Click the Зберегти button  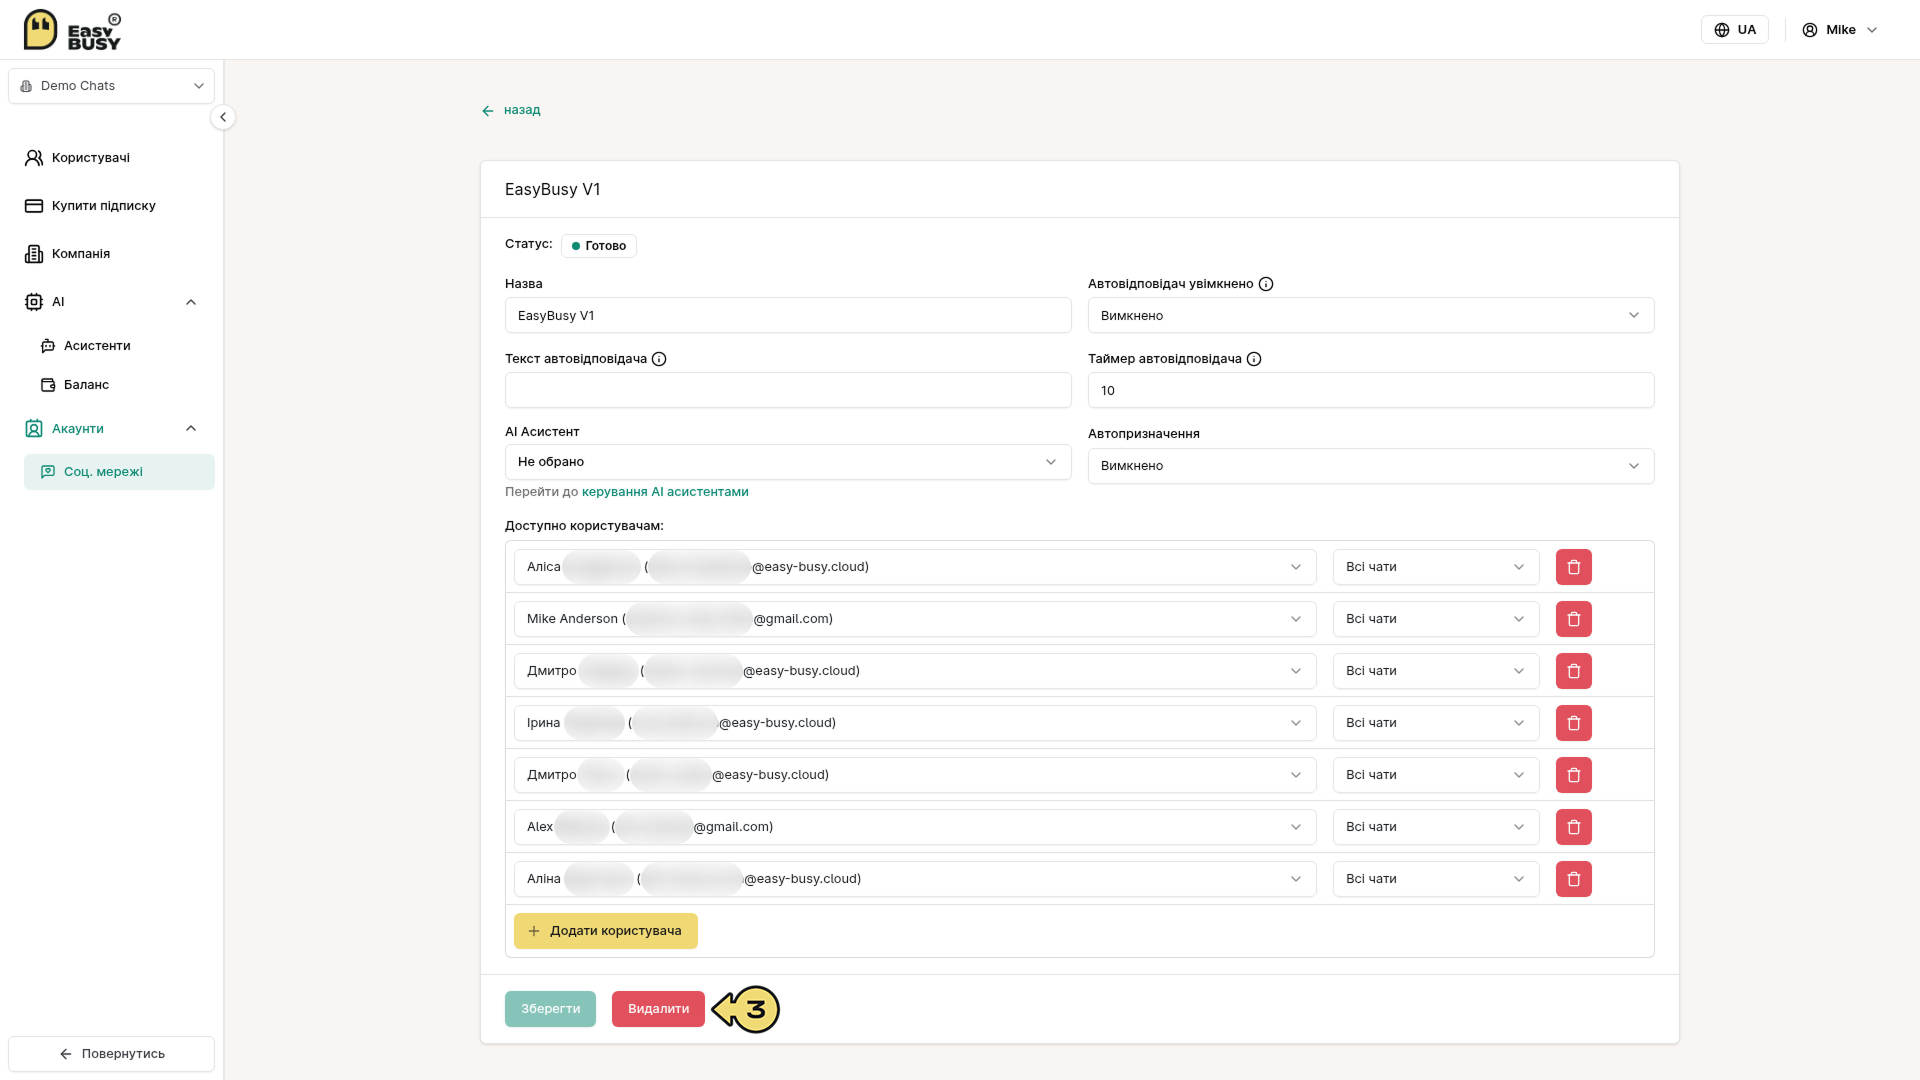[x=550, y=1009]
